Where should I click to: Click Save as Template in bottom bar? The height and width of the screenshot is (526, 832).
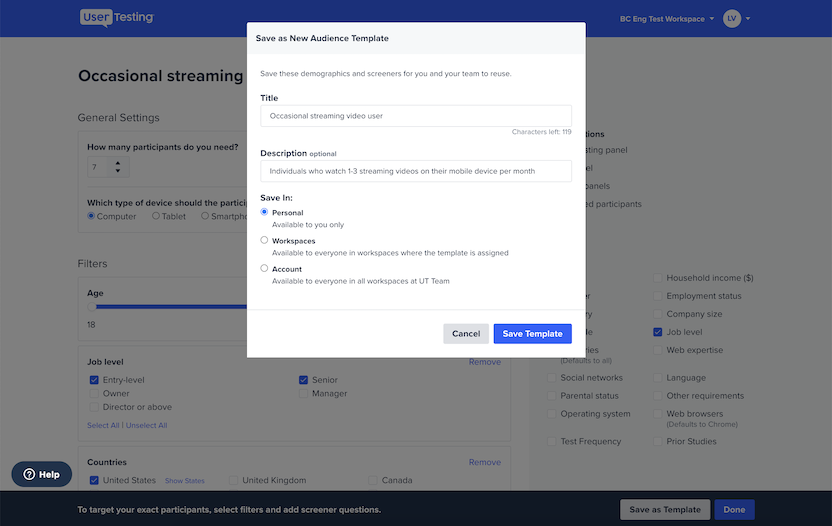(664, 510)
